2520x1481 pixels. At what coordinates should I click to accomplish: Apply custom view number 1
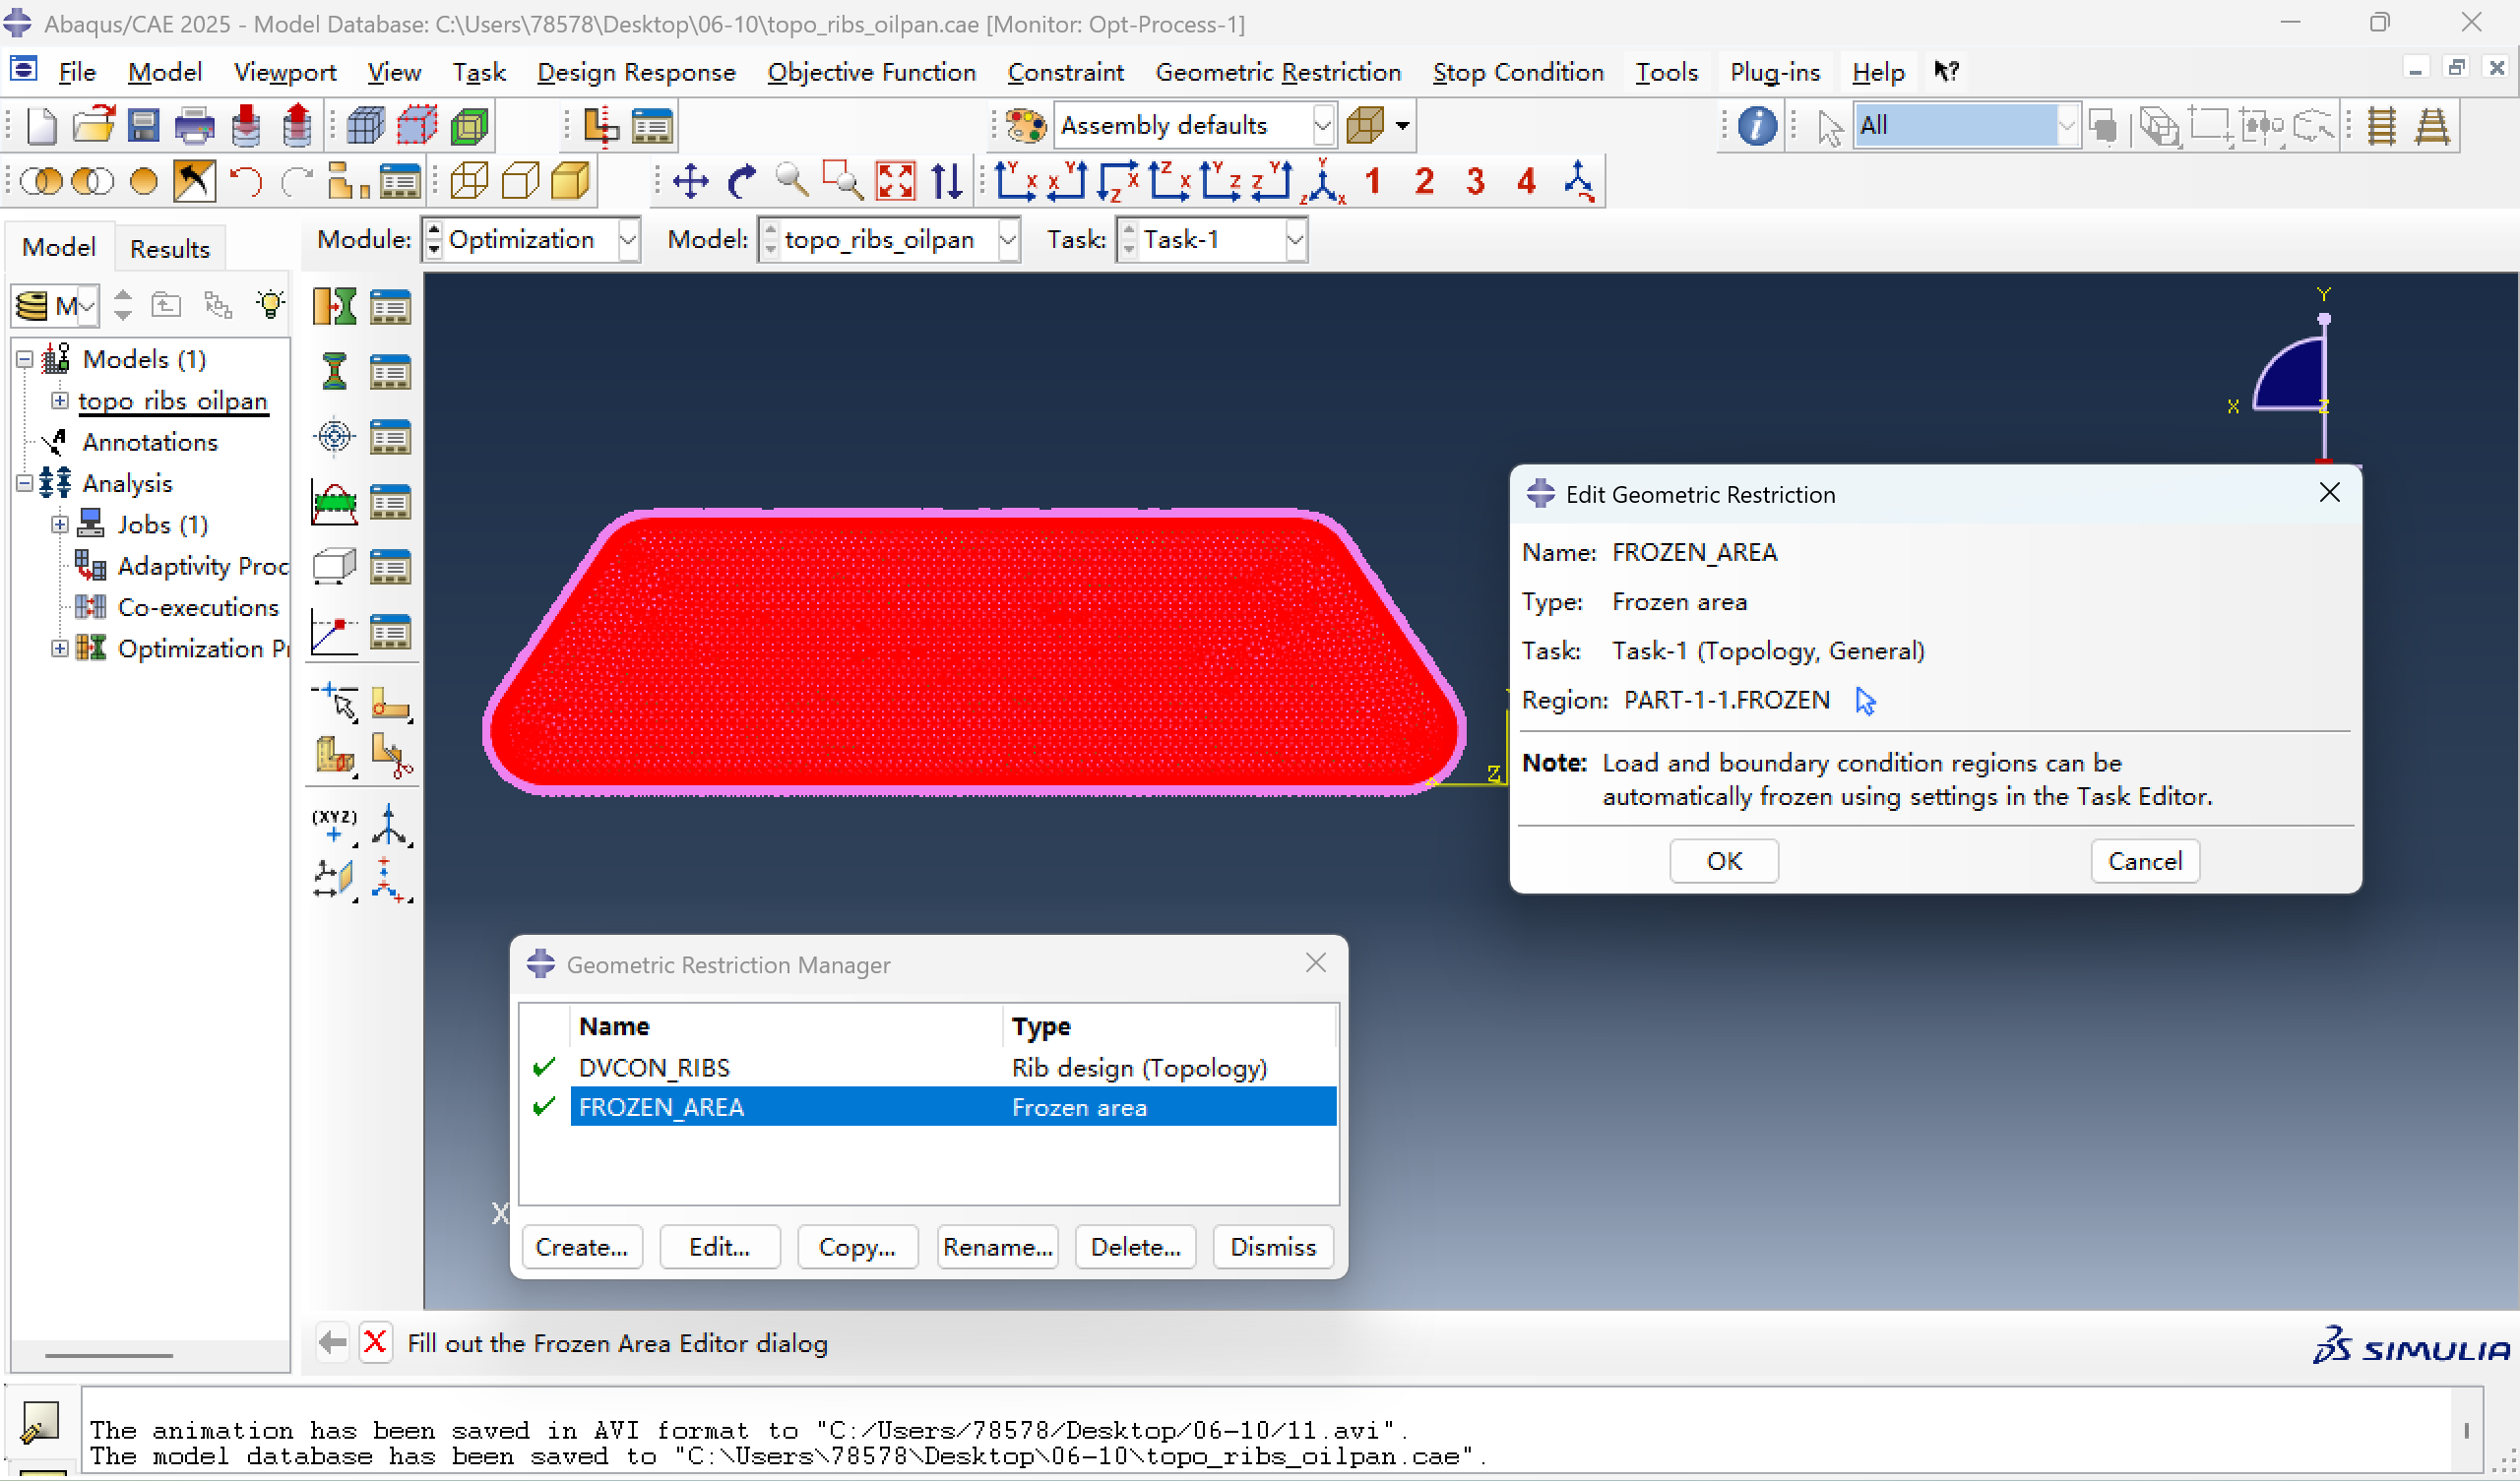coord(1373,182)
